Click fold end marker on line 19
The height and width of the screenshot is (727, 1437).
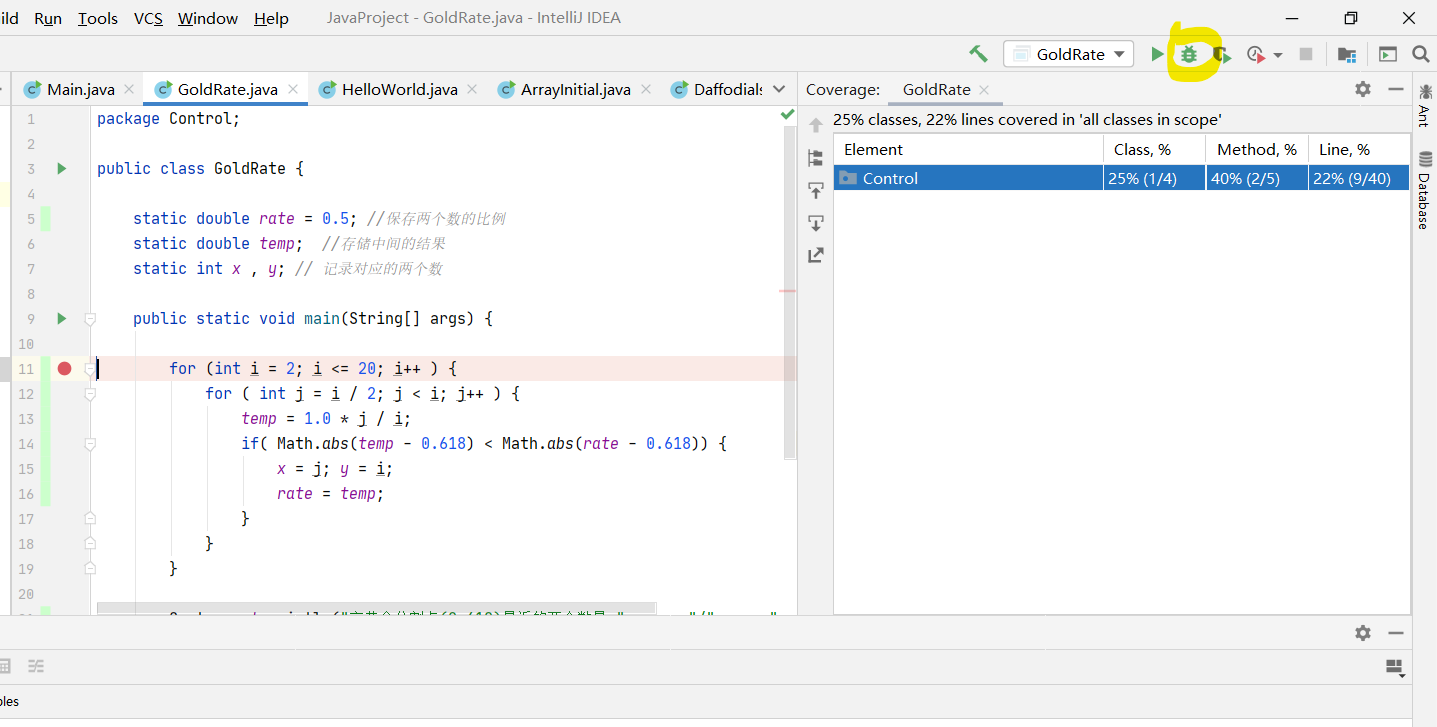(90, 569)
